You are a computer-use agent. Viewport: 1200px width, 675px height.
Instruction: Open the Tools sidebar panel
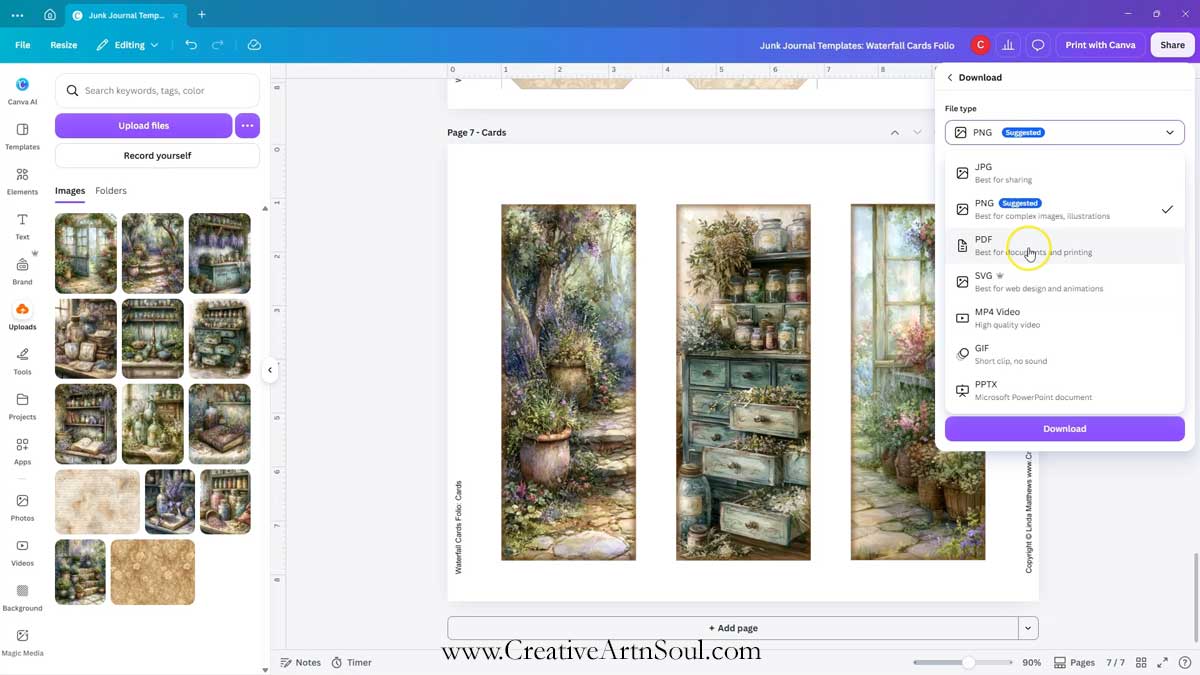coord(22,361)
